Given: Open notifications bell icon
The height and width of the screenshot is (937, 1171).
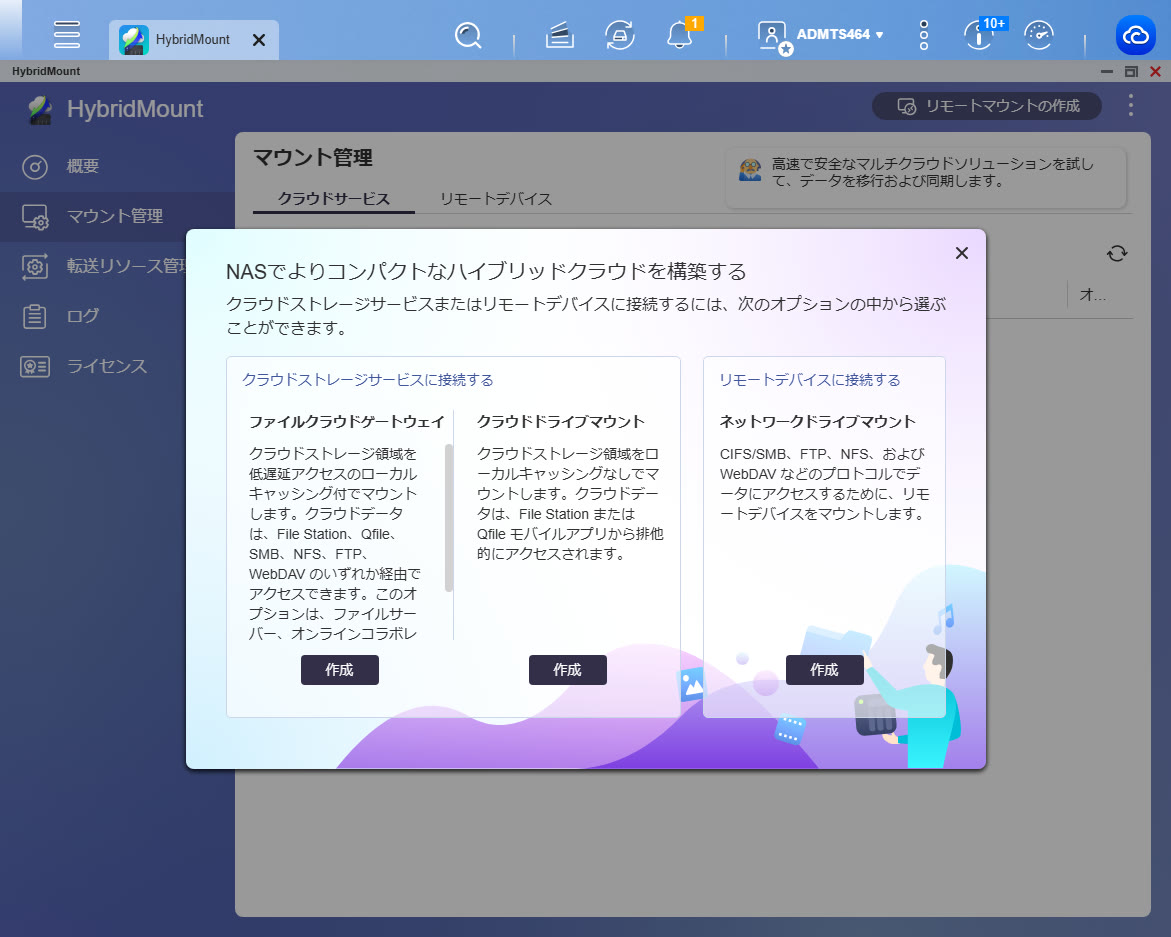Looking at the screenshot, I should (679, 36).
